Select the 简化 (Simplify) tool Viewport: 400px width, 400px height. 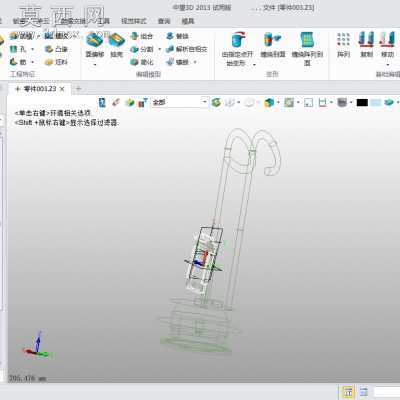coord(142,62)
